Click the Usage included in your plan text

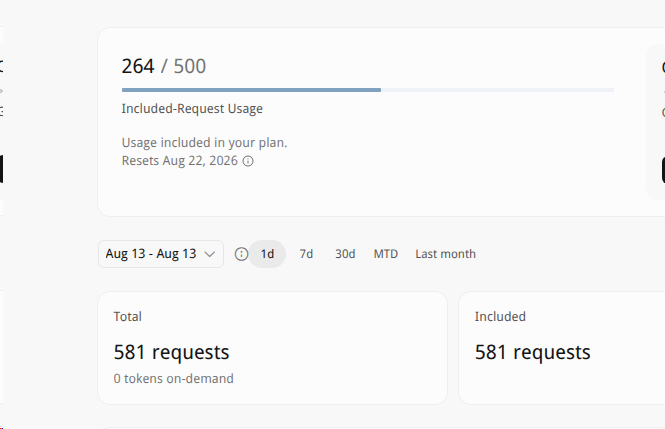[204, 143]
